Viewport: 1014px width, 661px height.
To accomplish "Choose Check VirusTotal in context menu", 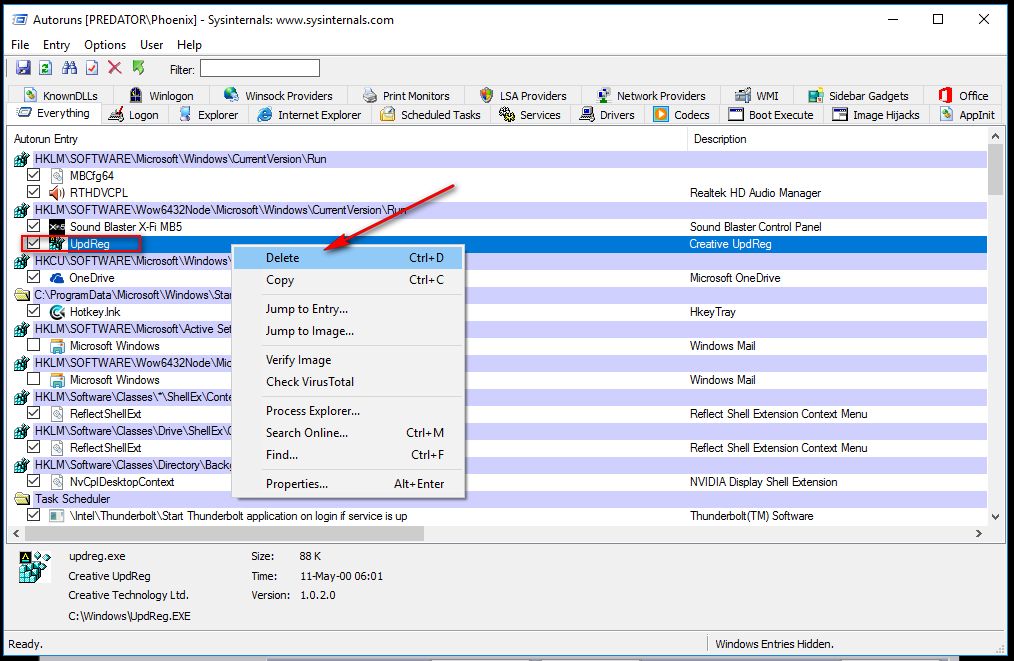I will tap(348, 382).
